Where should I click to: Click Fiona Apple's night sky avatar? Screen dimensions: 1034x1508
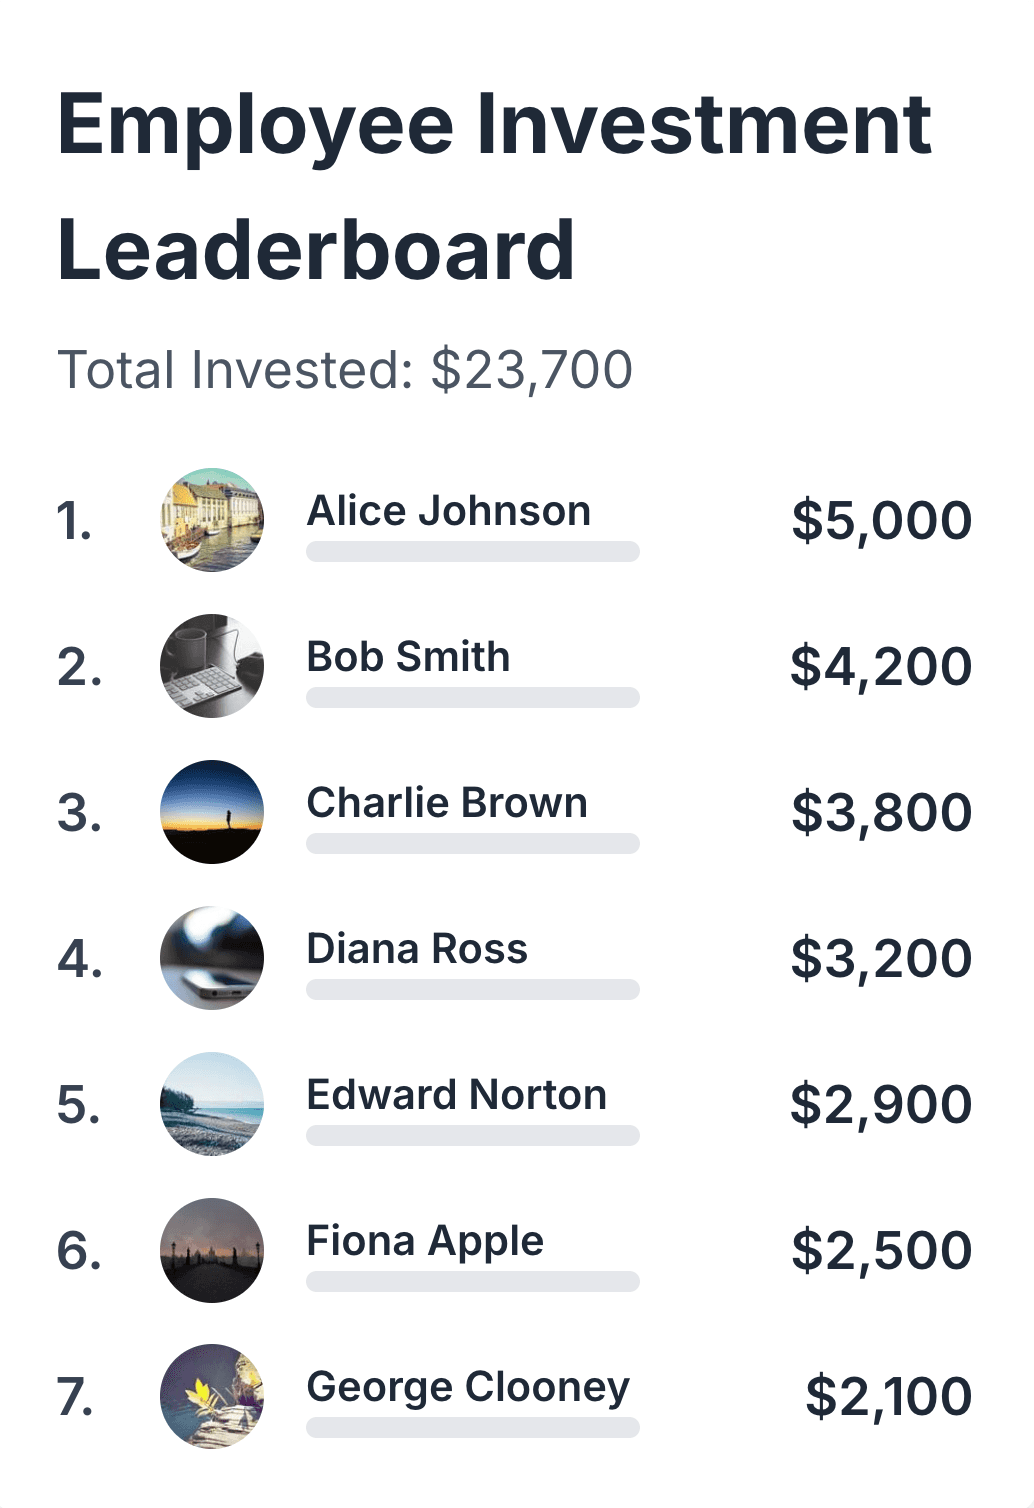tap(212, 1250)
